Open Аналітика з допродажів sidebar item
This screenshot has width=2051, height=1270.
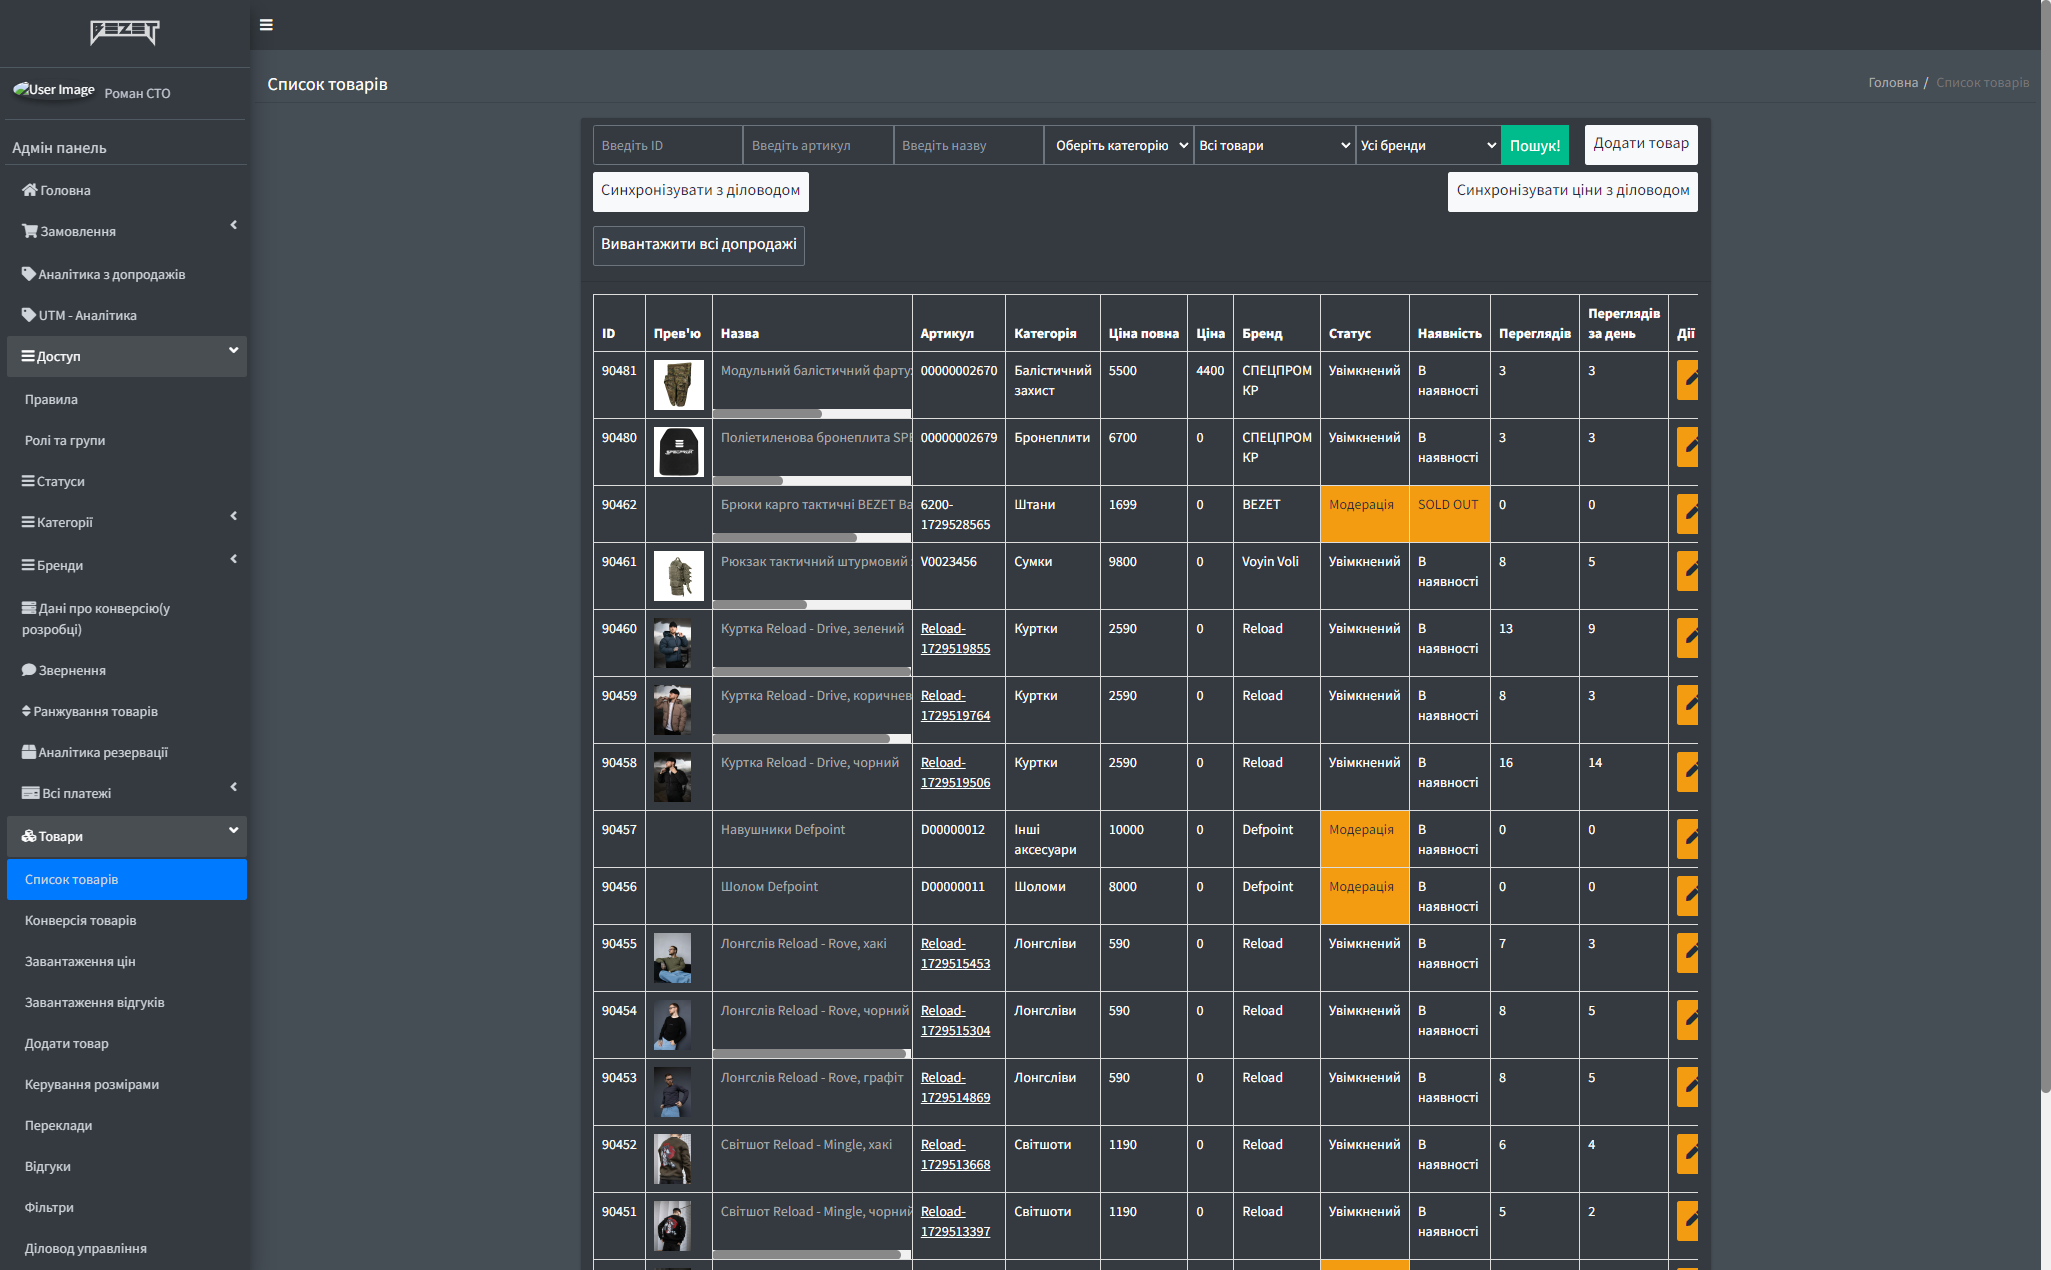pos(126,274)
